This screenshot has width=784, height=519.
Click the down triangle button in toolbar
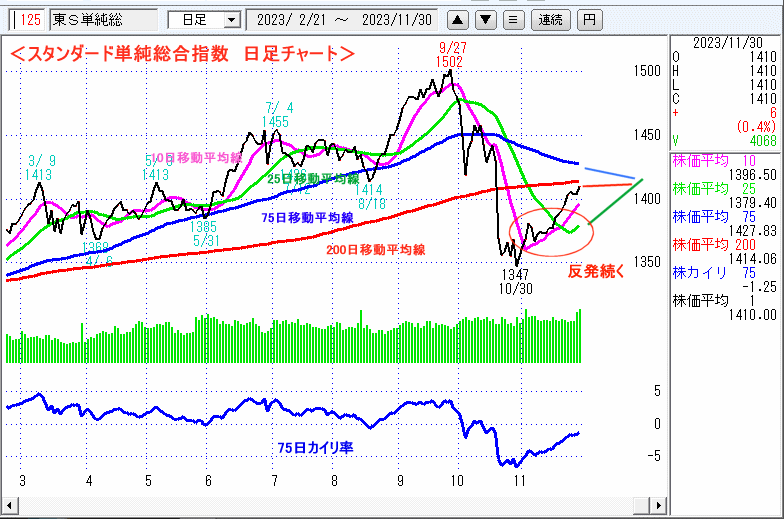485,19
